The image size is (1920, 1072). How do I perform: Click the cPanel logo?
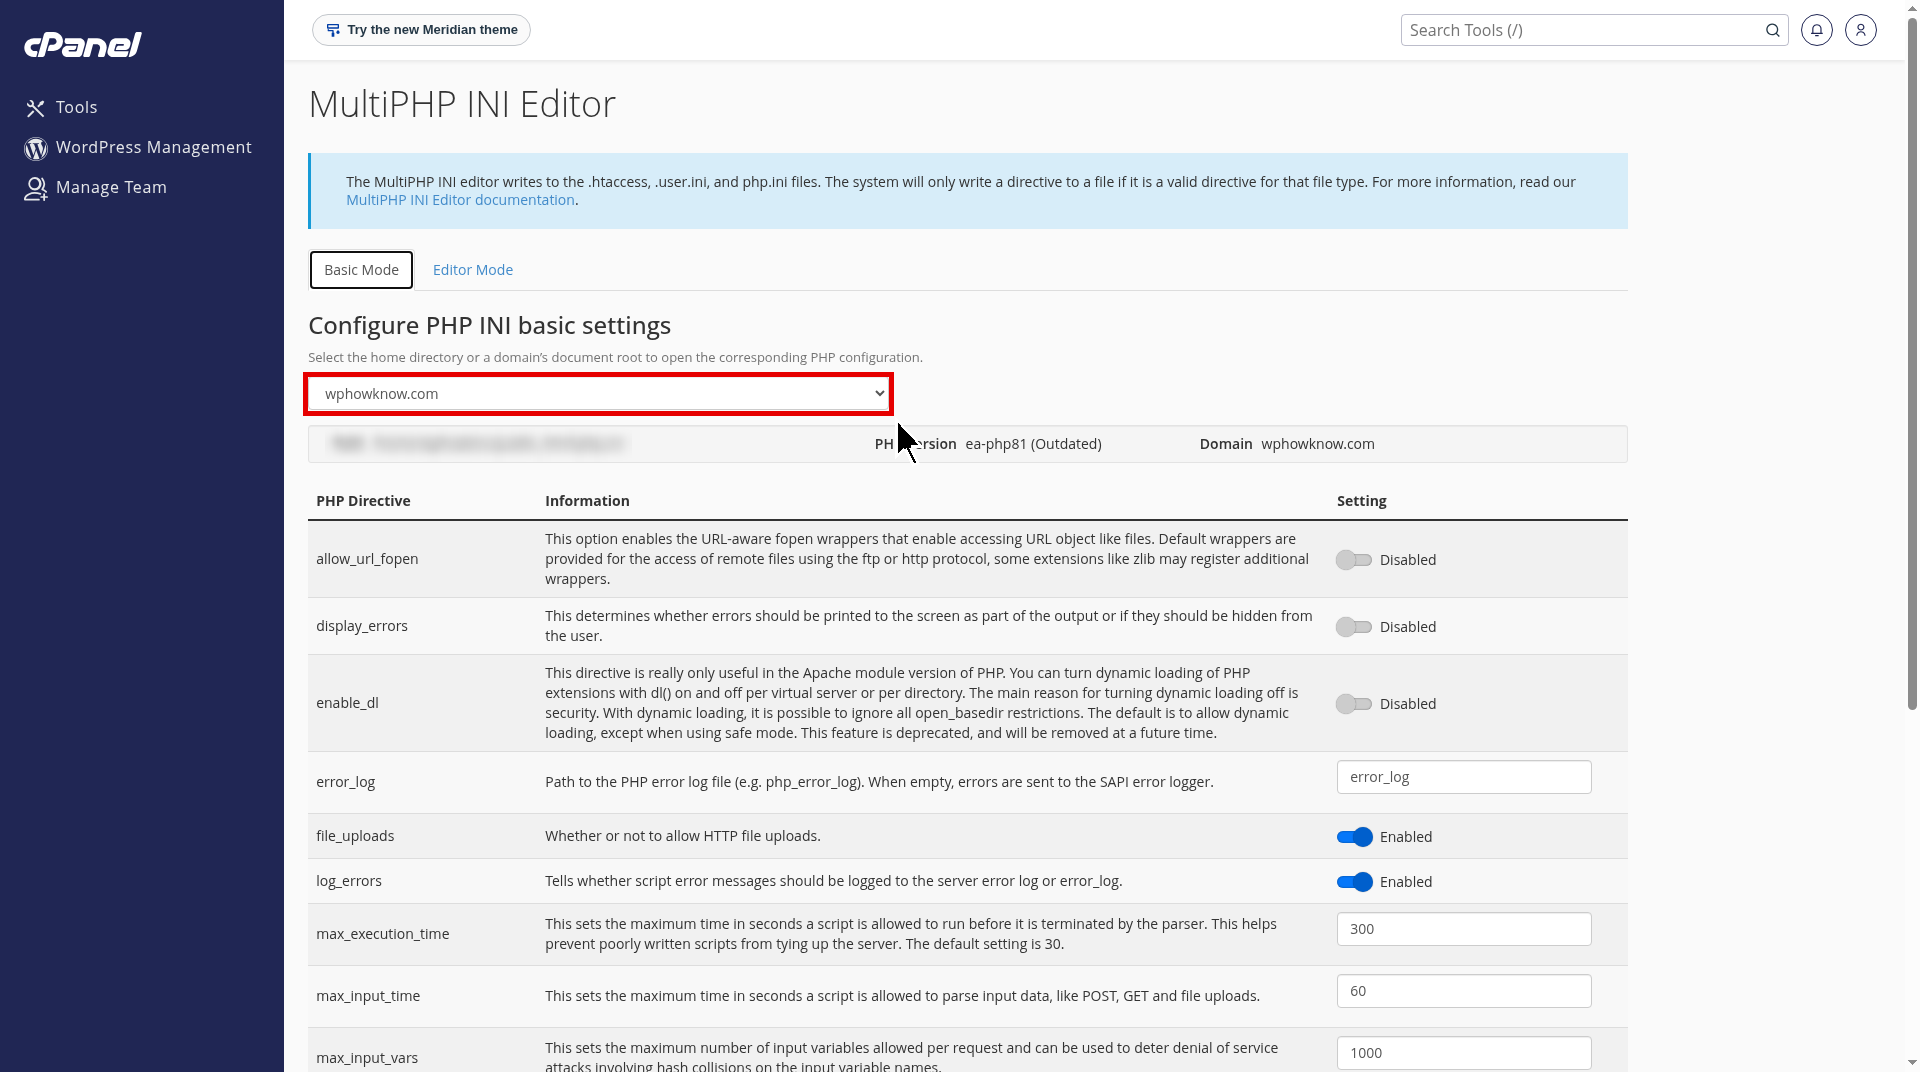[83, 45]
